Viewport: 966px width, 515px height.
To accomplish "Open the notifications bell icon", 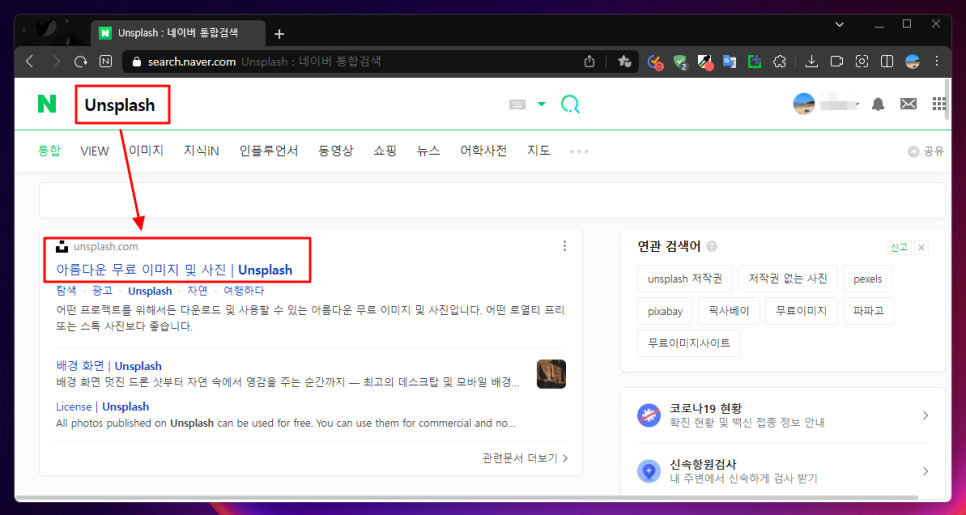I will point(878,104).
